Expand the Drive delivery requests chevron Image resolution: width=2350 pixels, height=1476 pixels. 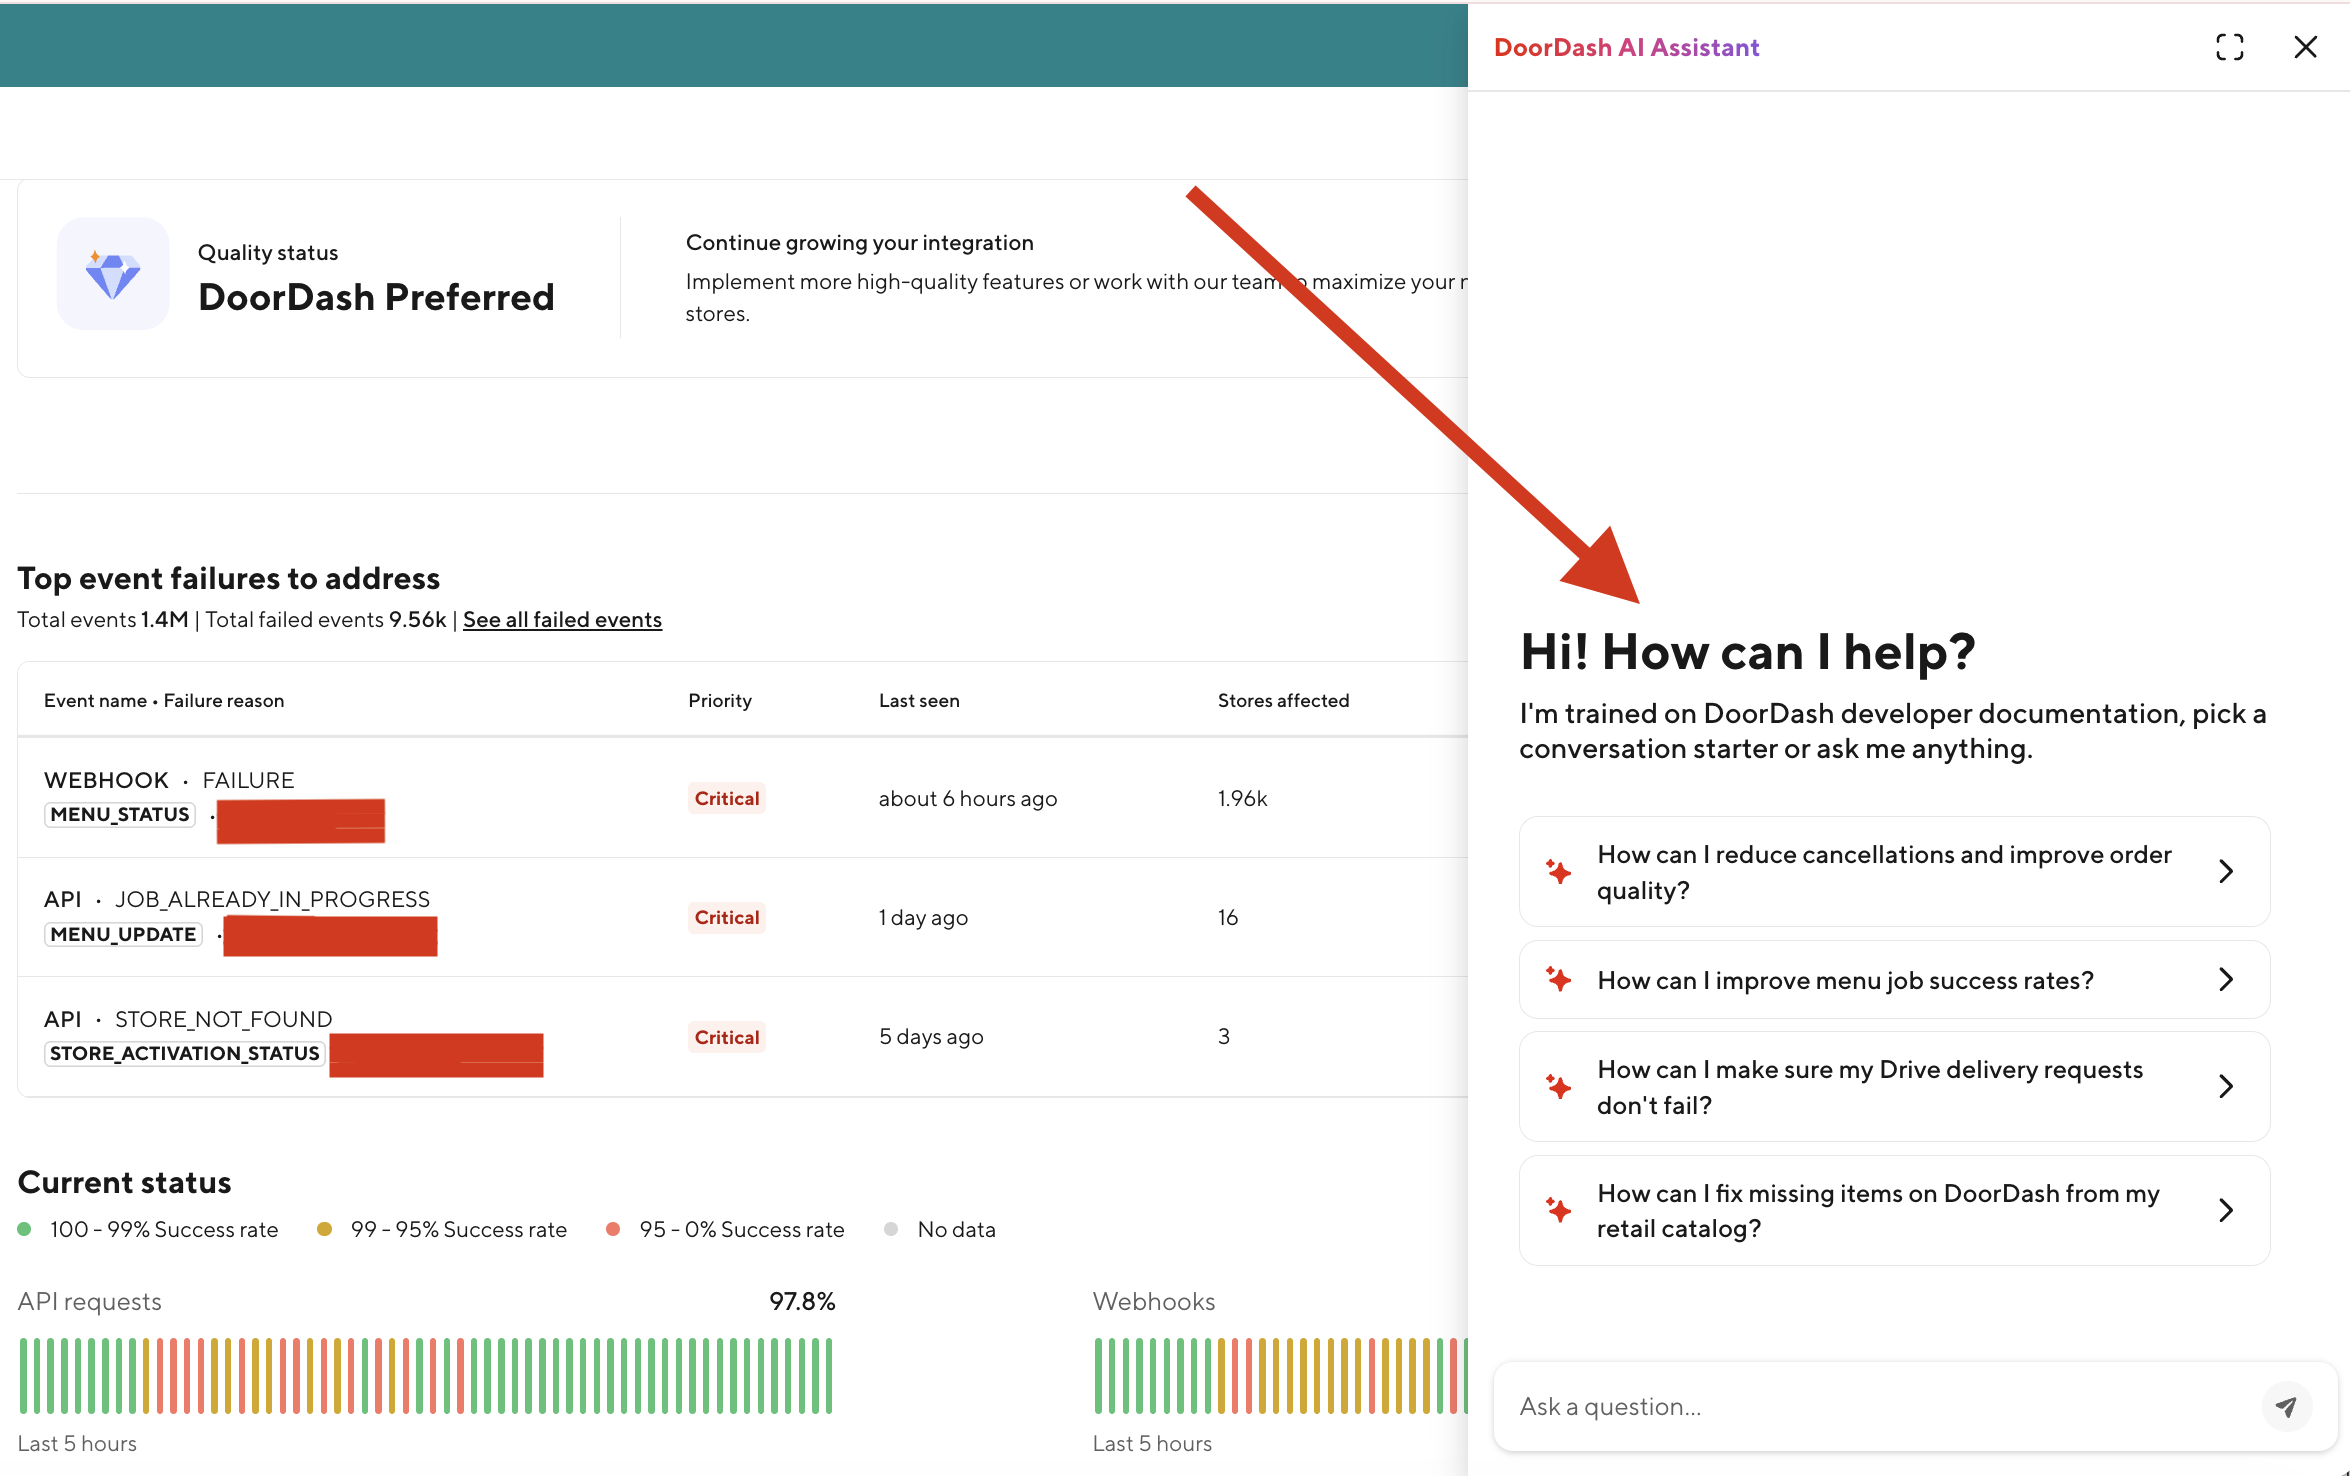(x=2226, y=1086)
